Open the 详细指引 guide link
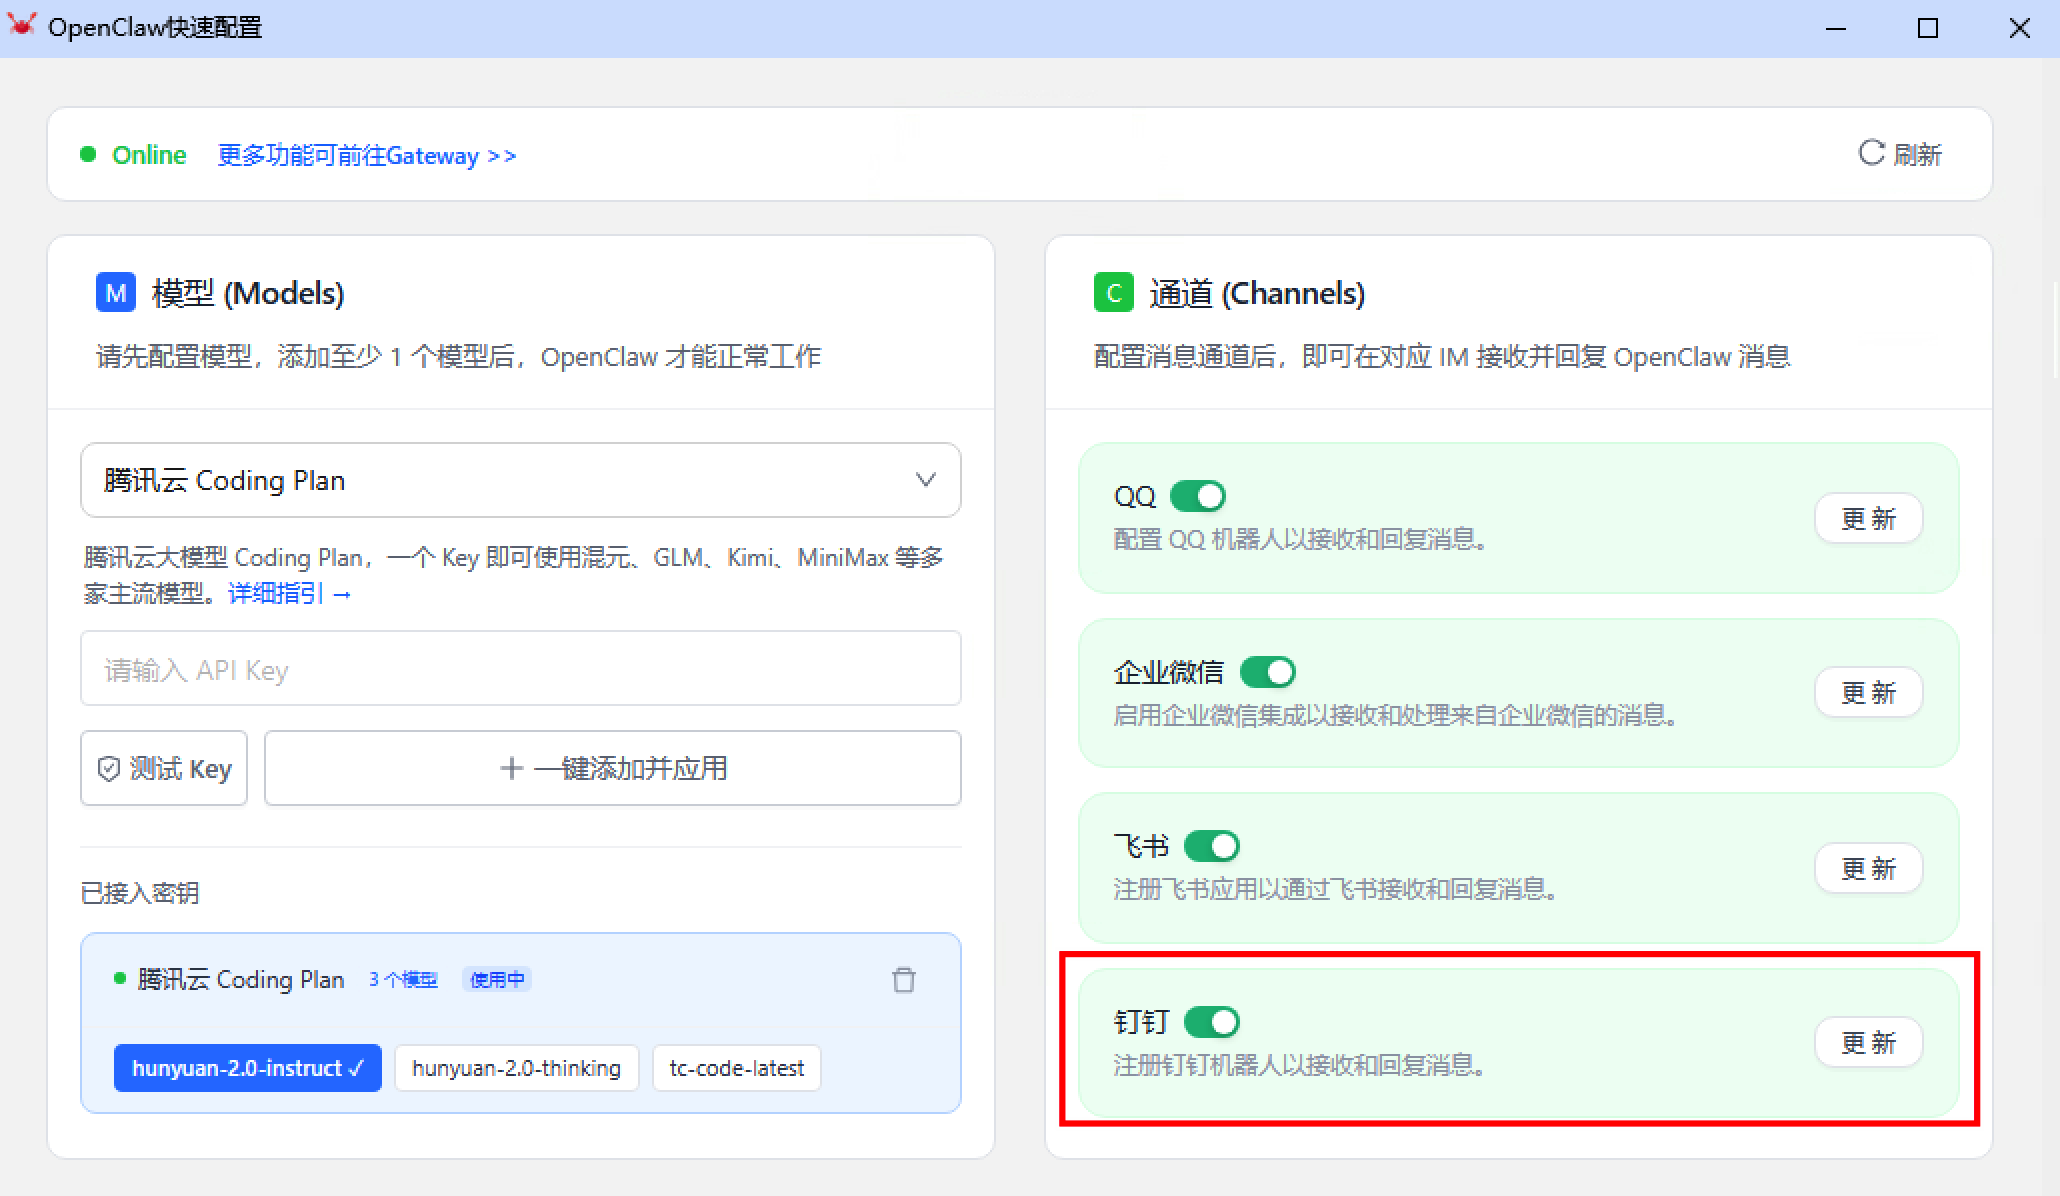2060x1196 pixels. pos(289,594)
